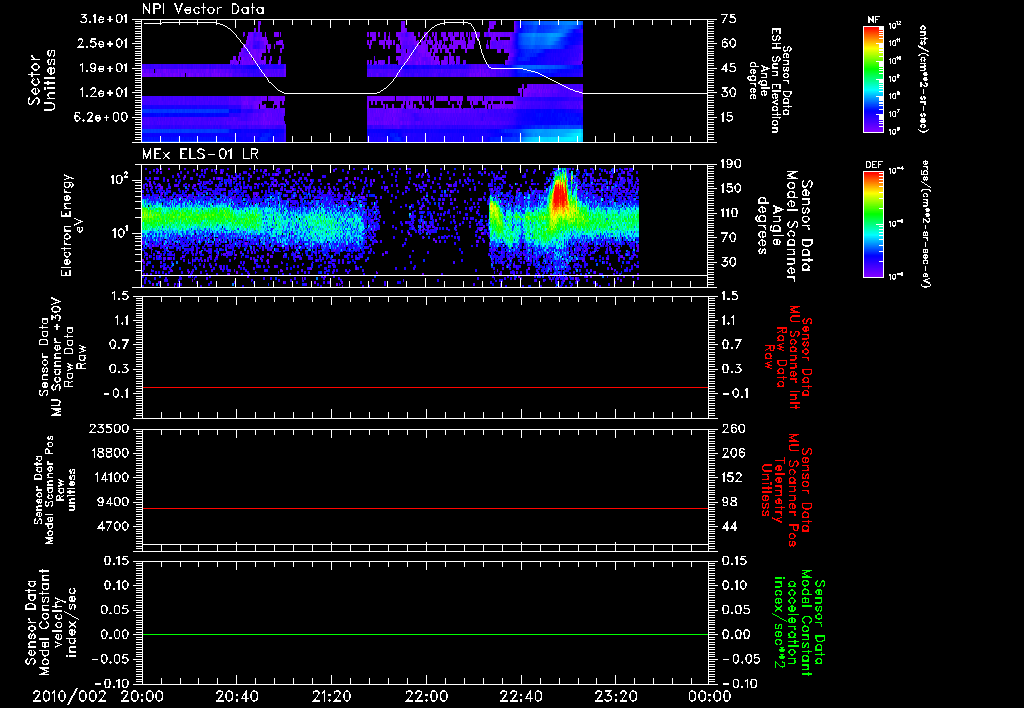This screenshot has width=1024, height=708.
Task: Click the '60' sun elevation tick label
Action: coord(729,43)
